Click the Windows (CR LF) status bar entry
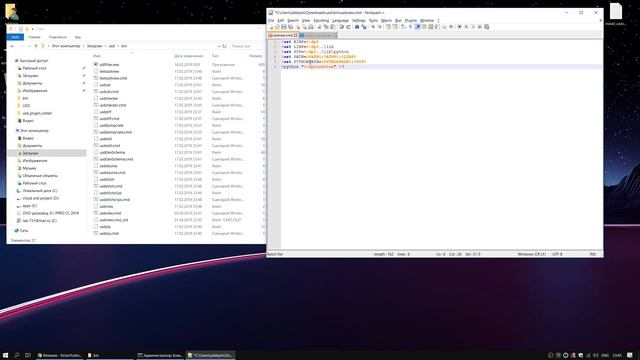This screenshot has width=640, height=360. pyautogui.click(x=531, y=254)
